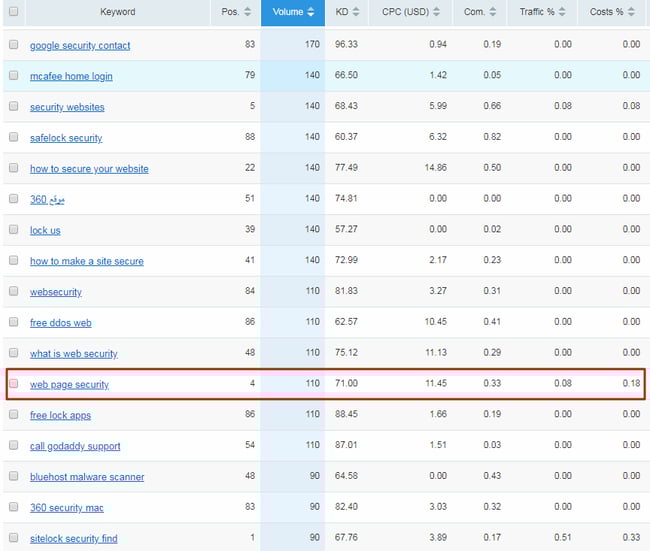Check the google security contact row
650x551 pixels.
pyautogui.click(x=14, y=44)
